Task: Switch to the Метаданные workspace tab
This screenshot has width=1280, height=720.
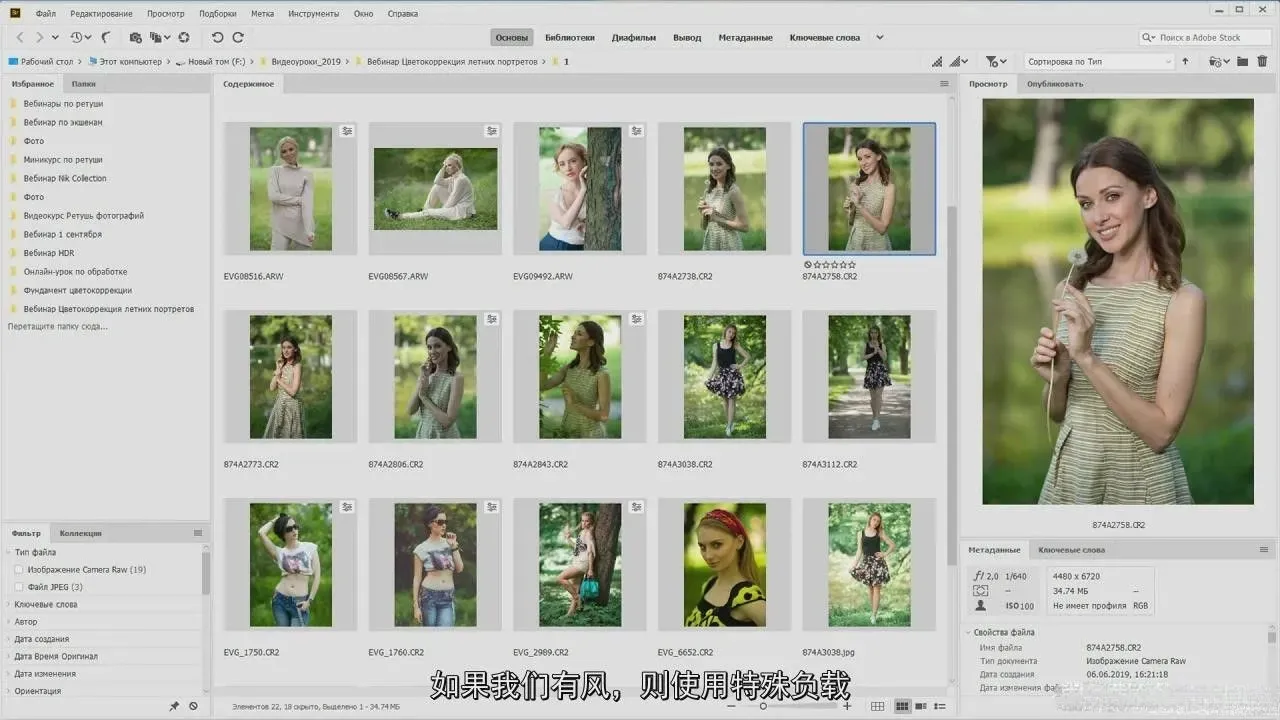Action: point(745,37)
